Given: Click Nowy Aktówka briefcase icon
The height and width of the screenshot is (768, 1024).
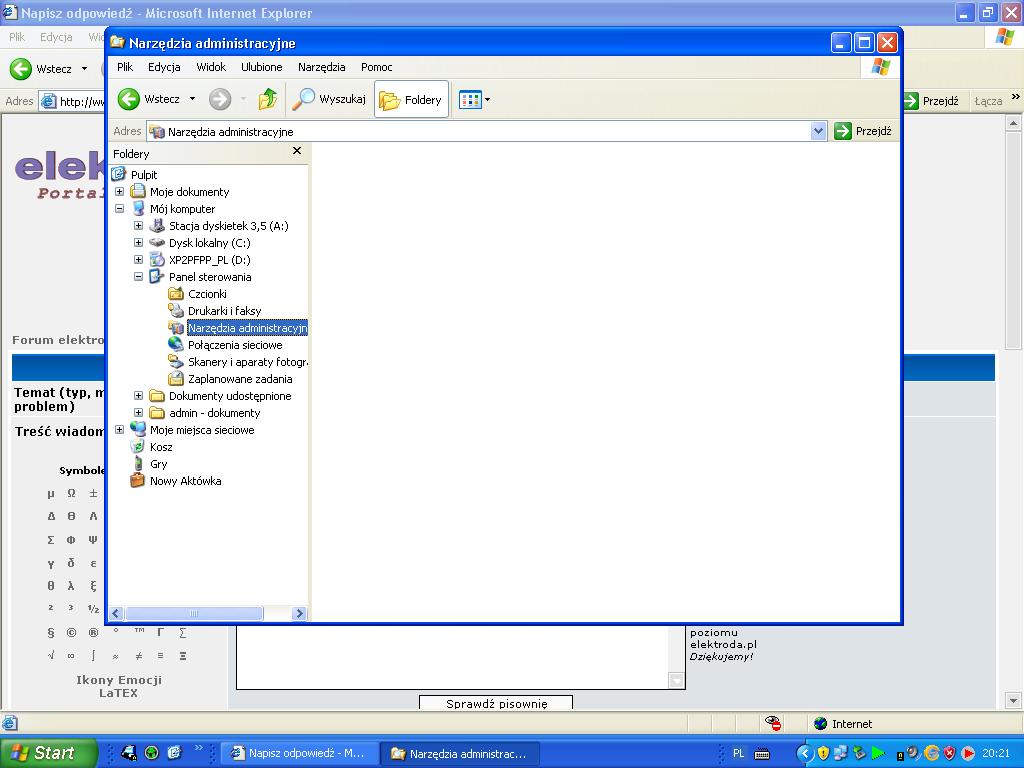Looking at the screenshot, I should click(138, 481).
